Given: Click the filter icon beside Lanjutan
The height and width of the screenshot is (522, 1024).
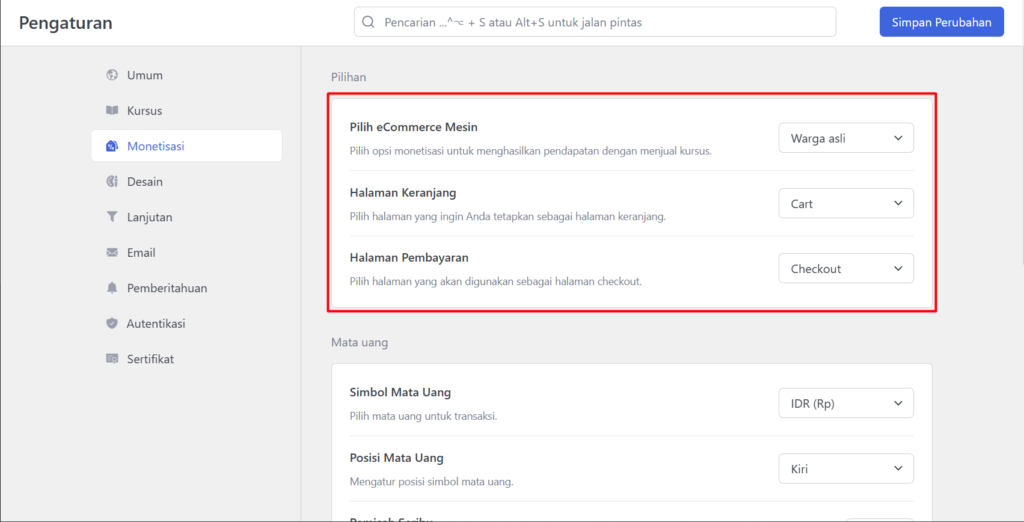Looking at the screenshot, I should 112,217.
